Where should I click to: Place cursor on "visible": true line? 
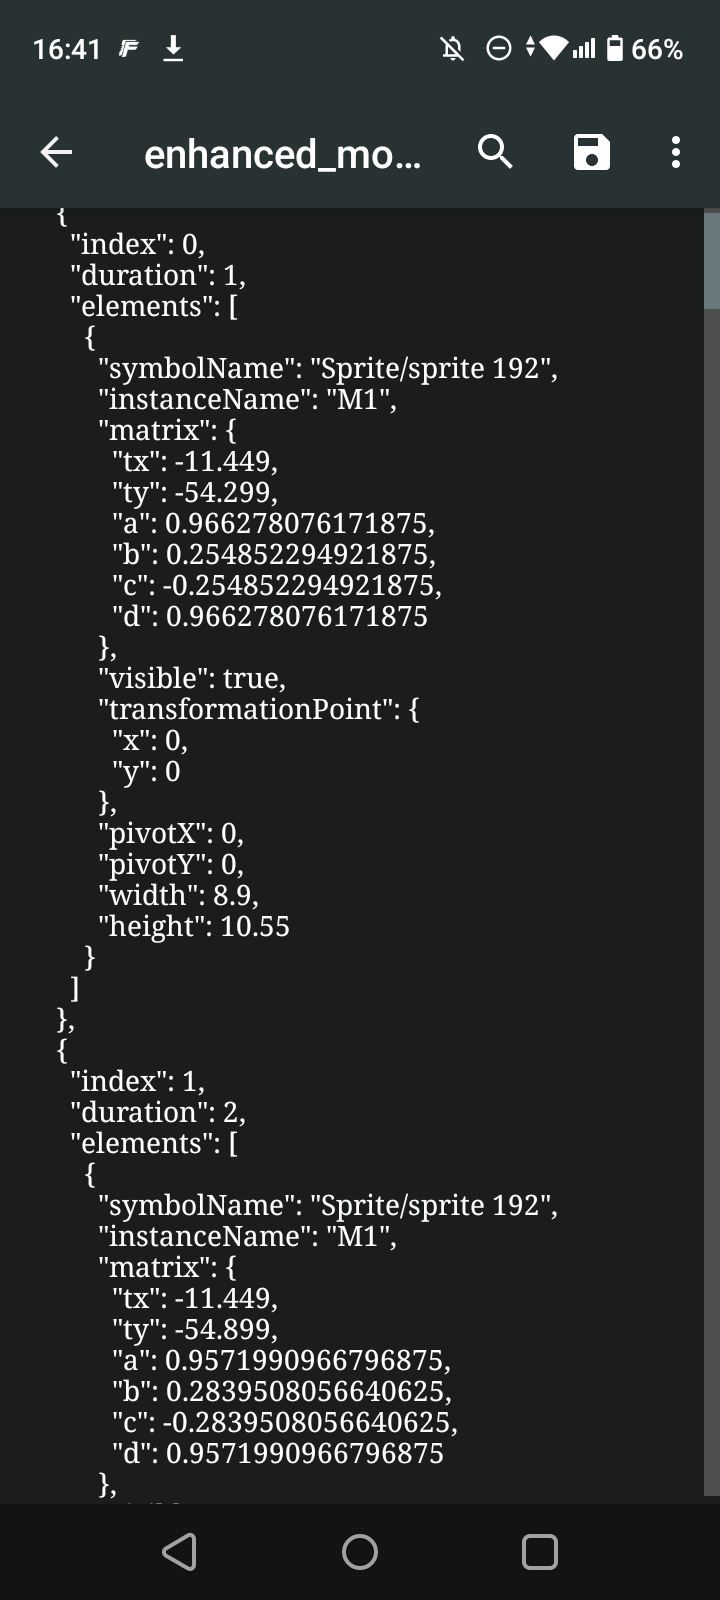pos(192,678)
